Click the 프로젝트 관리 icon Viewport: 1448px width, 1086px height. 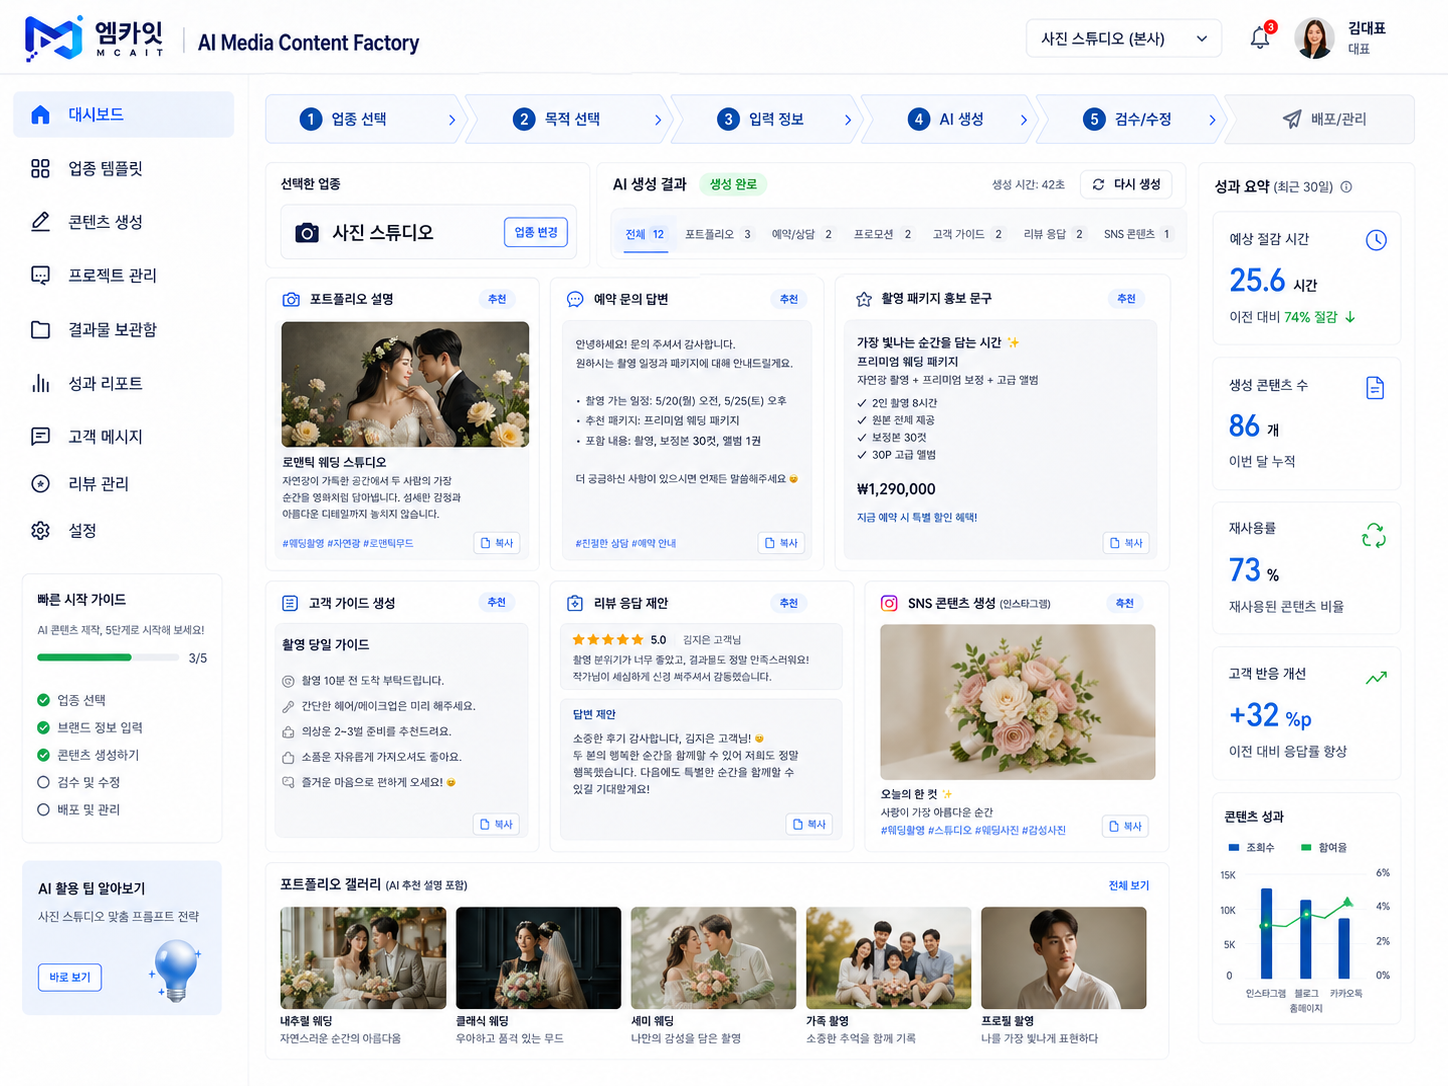[40, 275]
